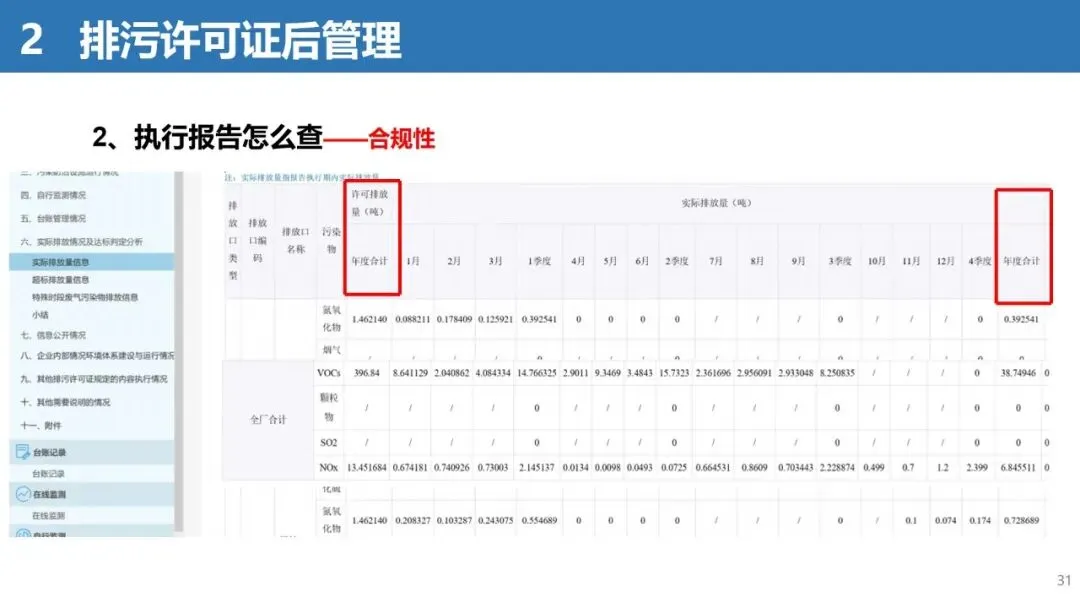Click the NOx permitted value 13.451684
The height and width of the screenshot is (608, 1080).
tap(366, 468)
